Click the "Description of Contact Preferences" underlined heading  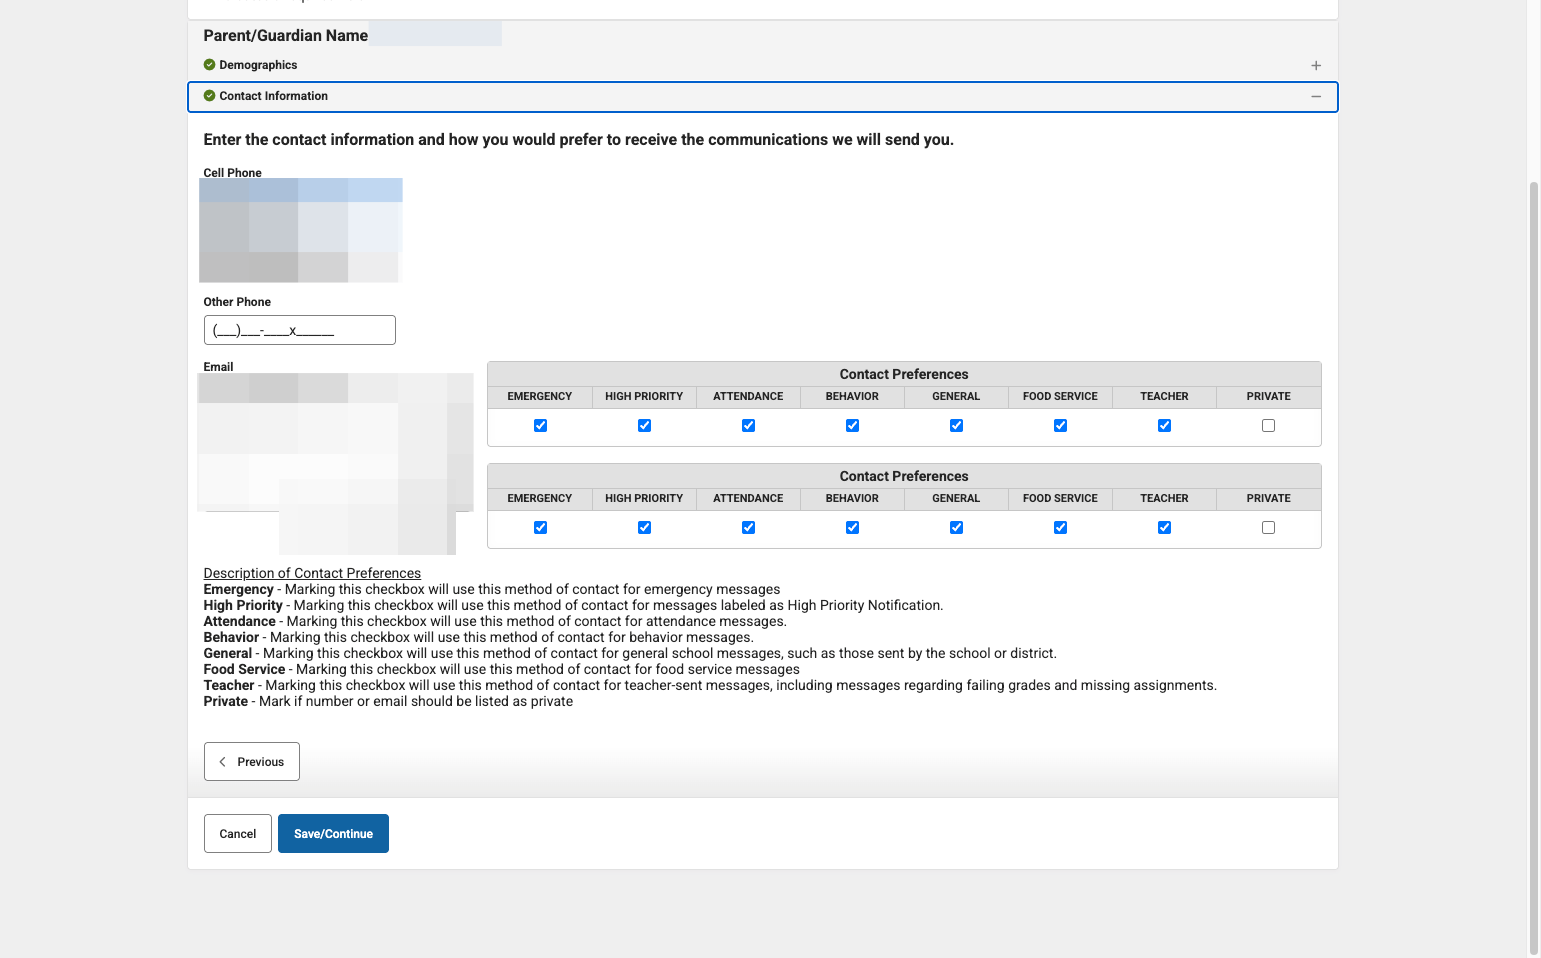(x=312, y=573)
